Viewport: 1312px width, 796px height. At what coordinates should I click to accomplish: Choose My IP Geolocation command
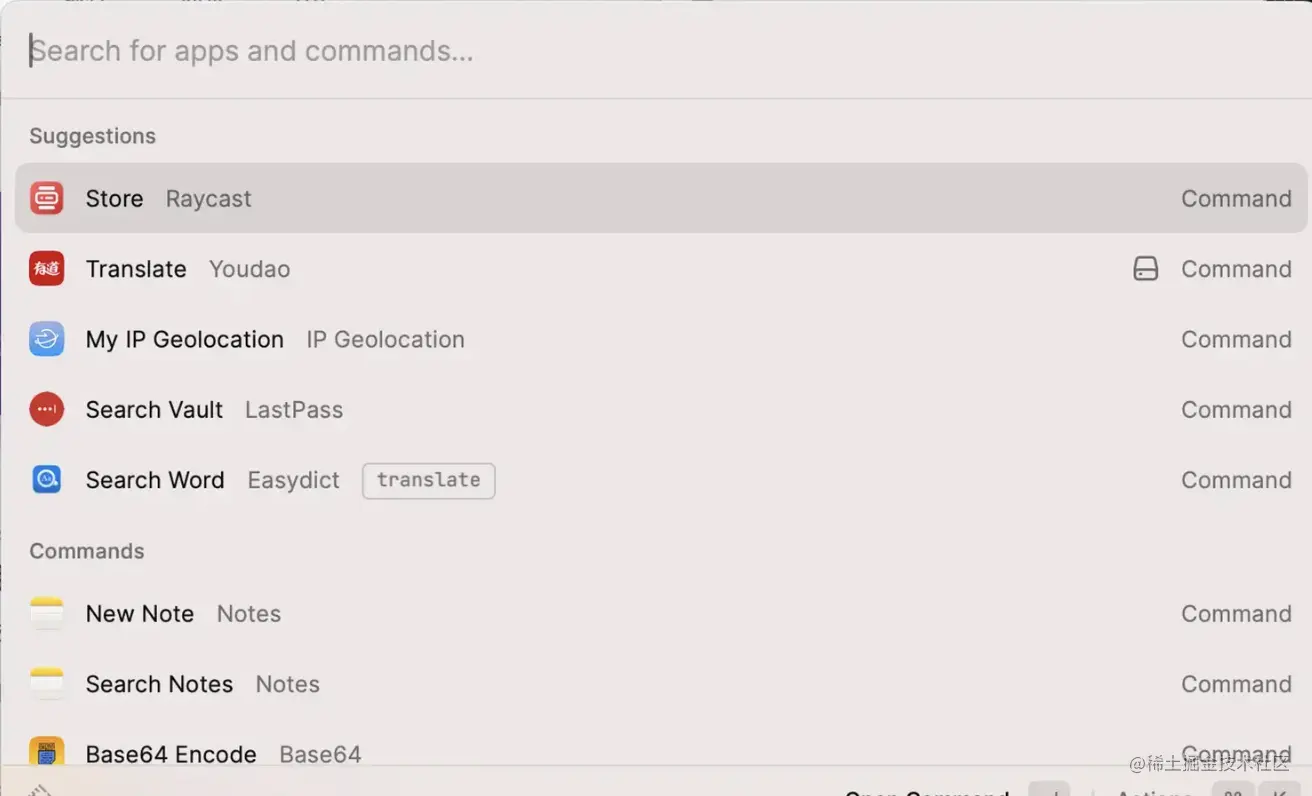[x=661, y=339]
